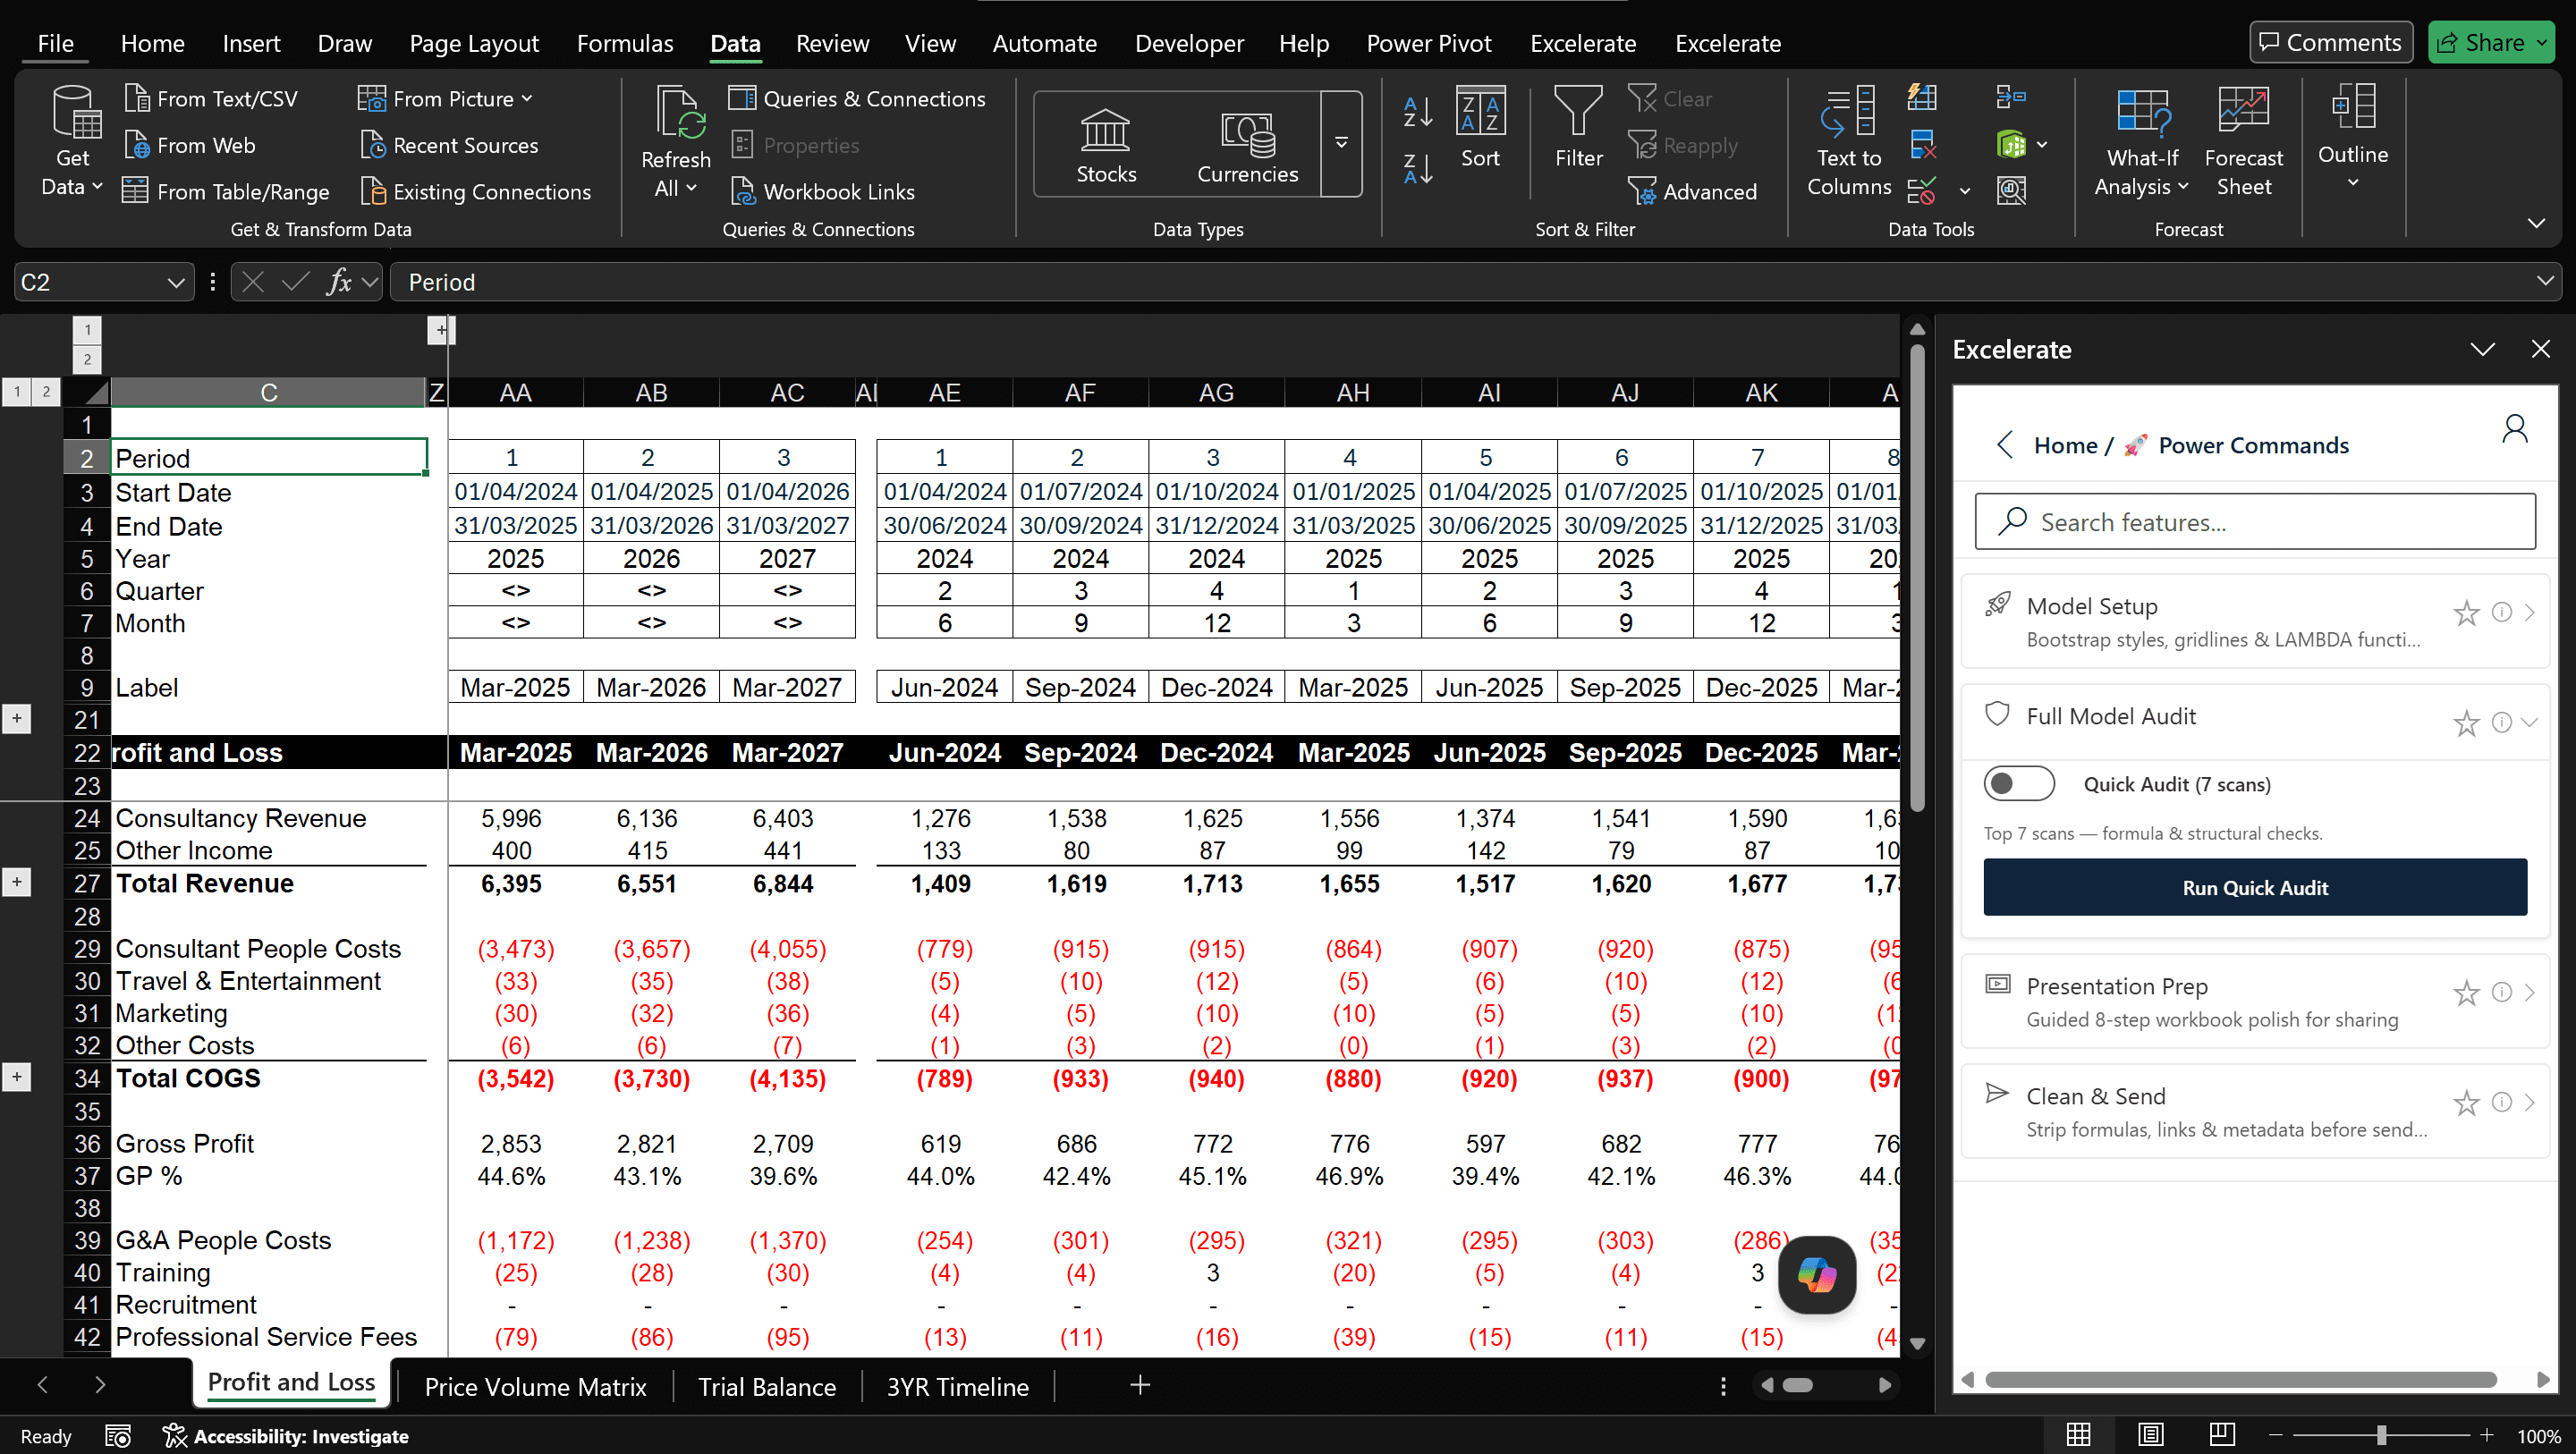Viewport: 2576px width, 1454px height.
Task: Search features in Excelerate pane
Action: [x=2255, y=521]
